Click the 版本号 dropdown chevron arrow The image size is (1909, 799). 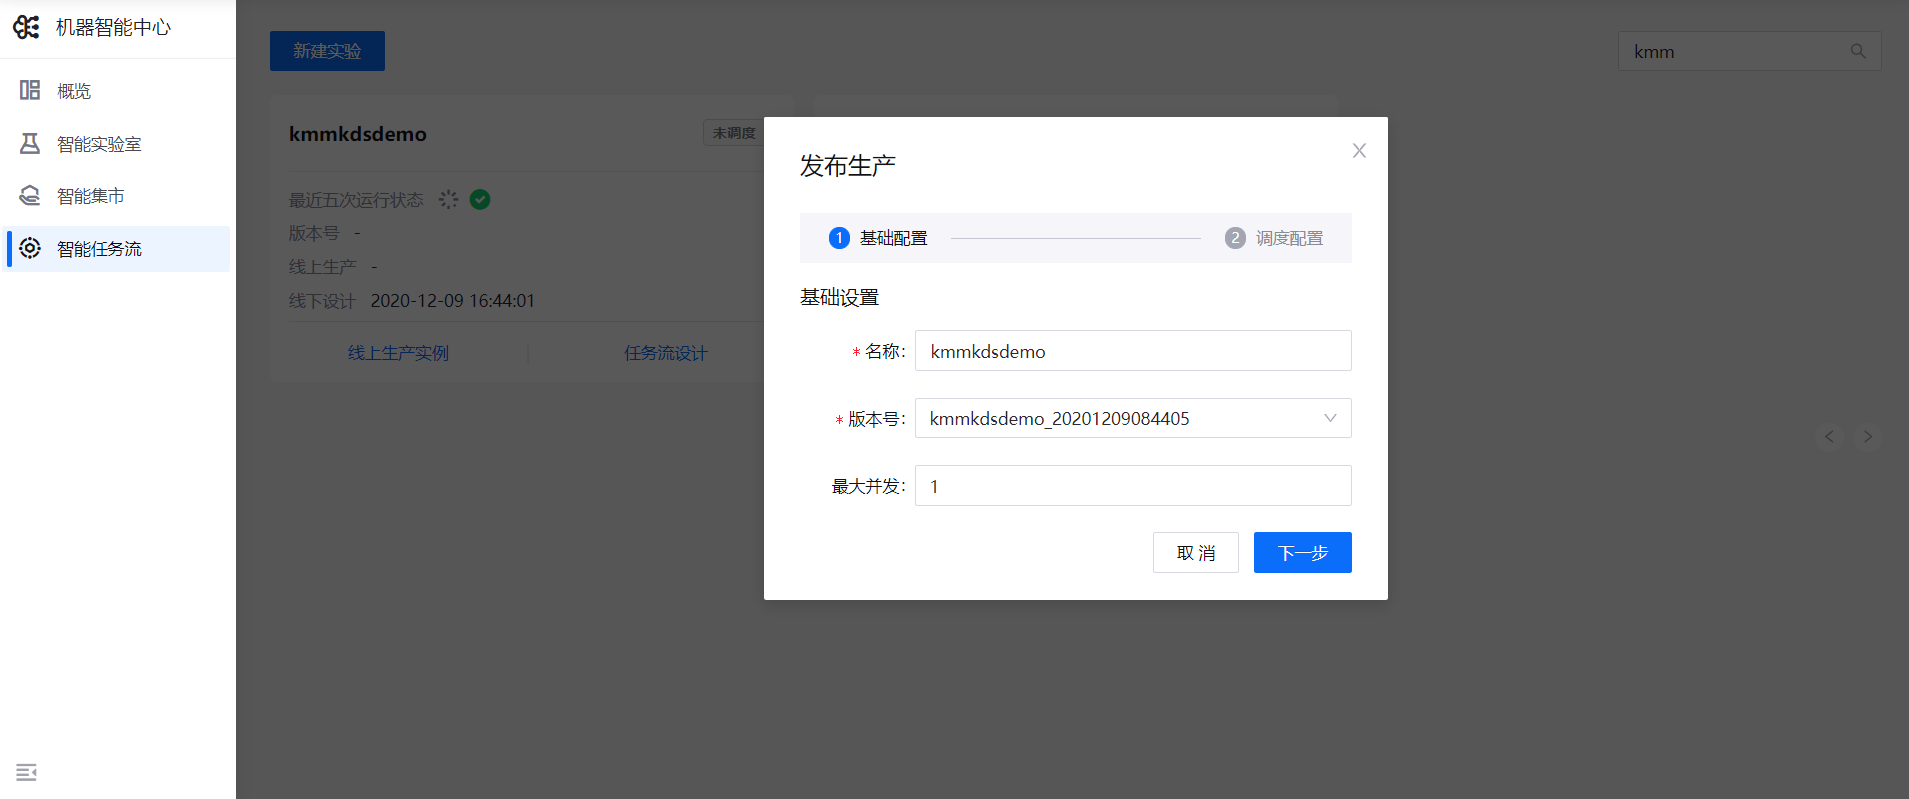pyautogui.click(x=1330, y=418)
